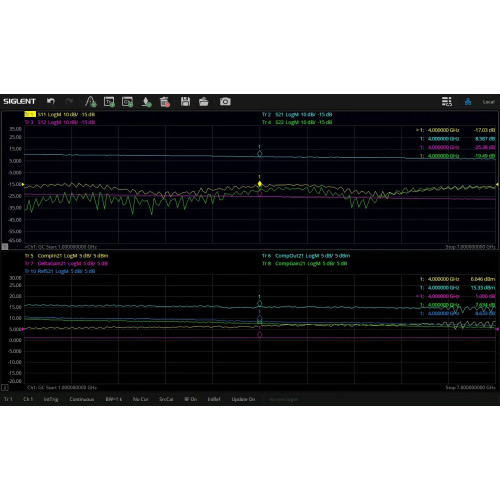
Task: Click marker readout -17.03 dB
Action: pos(484,130)
